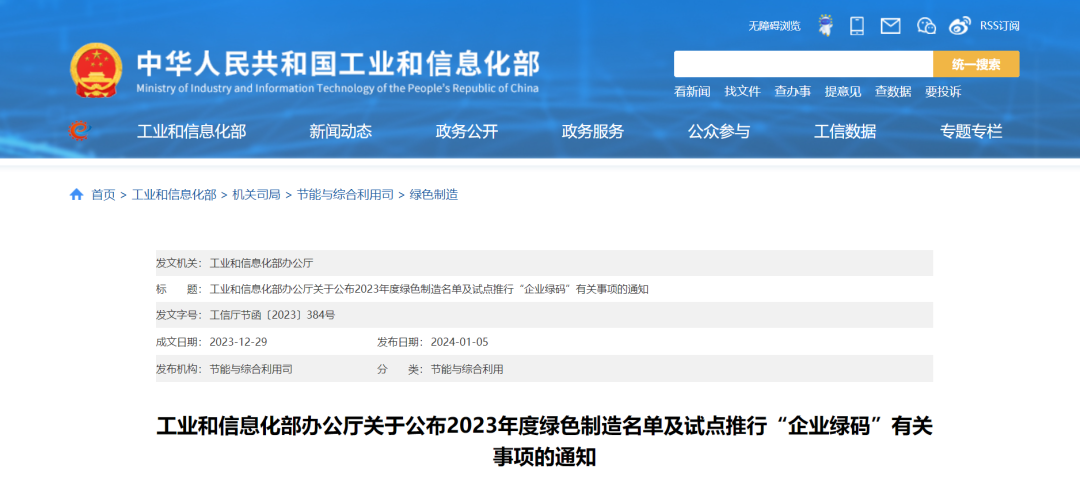The height and width of the screenshot is (499, 1080).
Task: Go to 节能与综合利用司 breadcrumb link
Action: pos(345,195)
